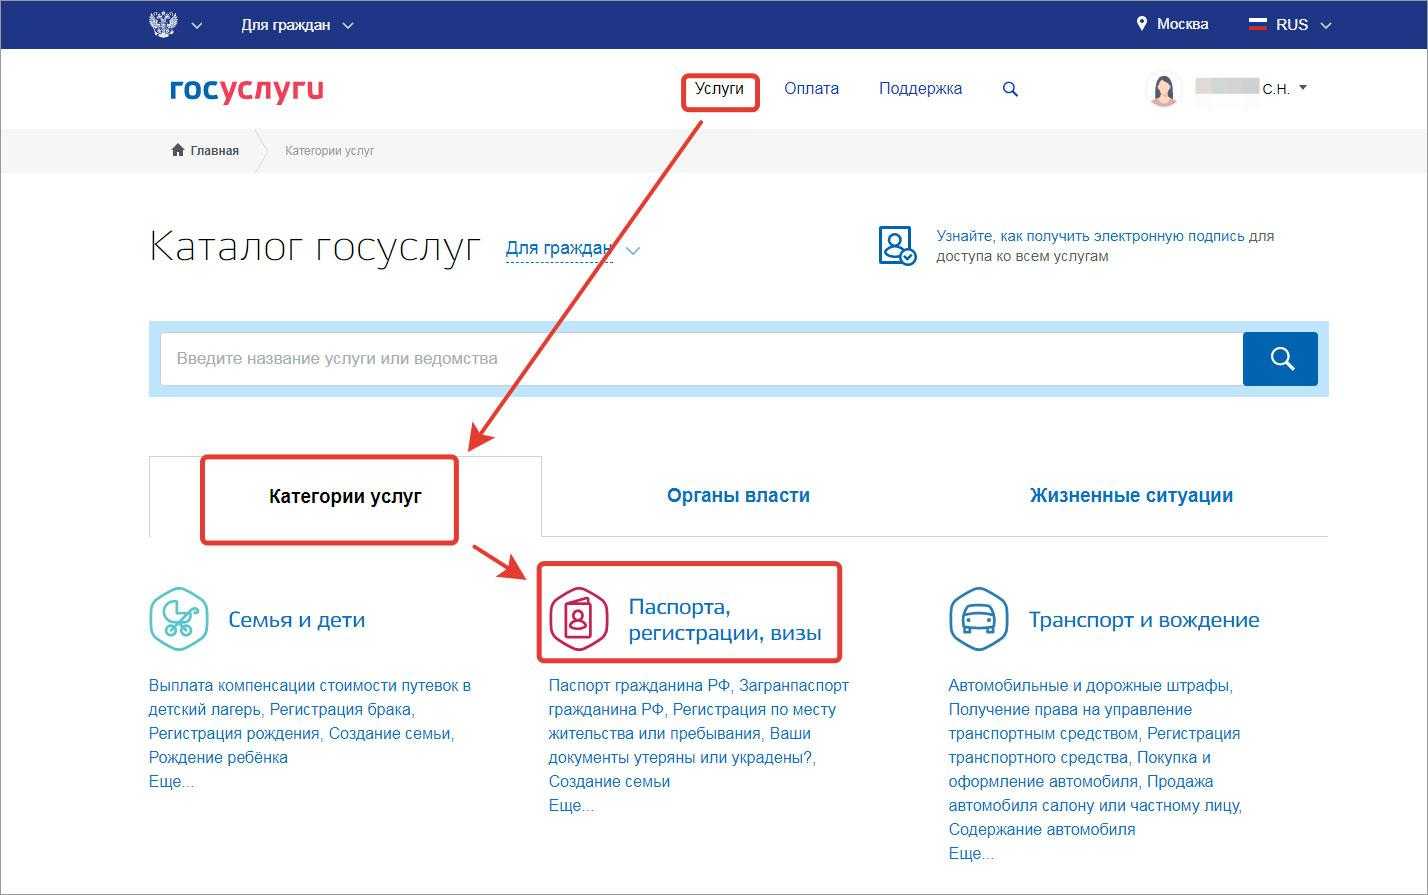Show more under Транспорт section (Еще...)
The width and height of the screenshot is (1428, 895).
tap(971, 854)
